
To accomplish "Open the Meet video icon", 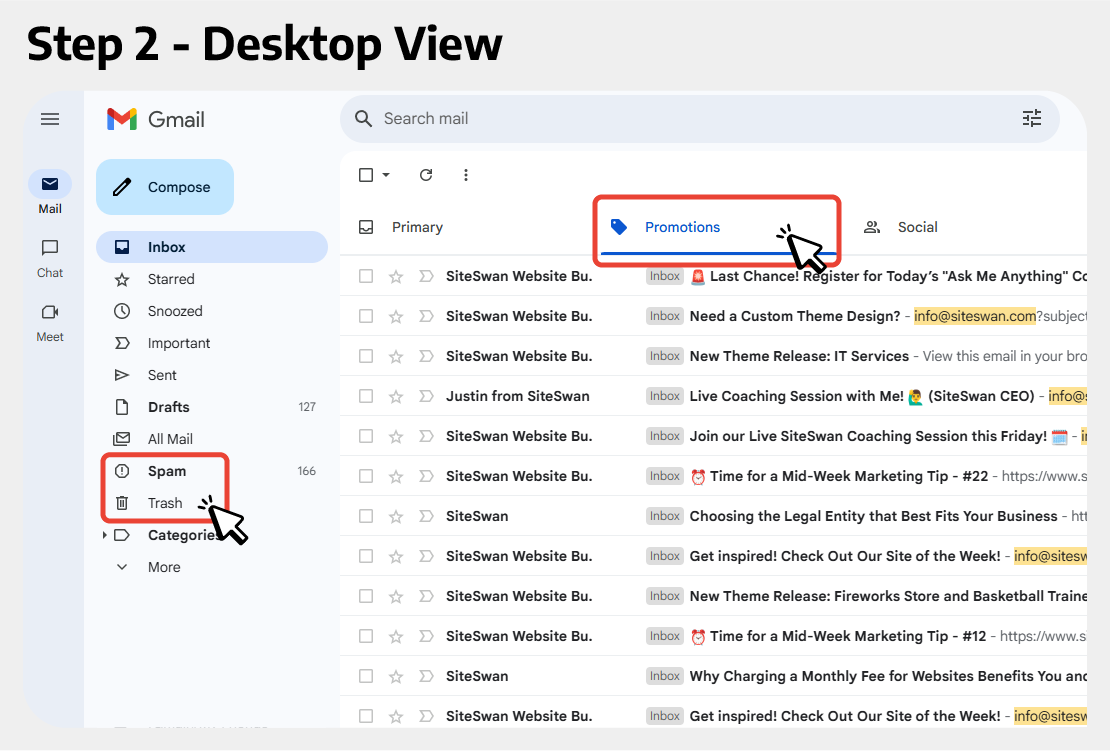I will [50, 312].
